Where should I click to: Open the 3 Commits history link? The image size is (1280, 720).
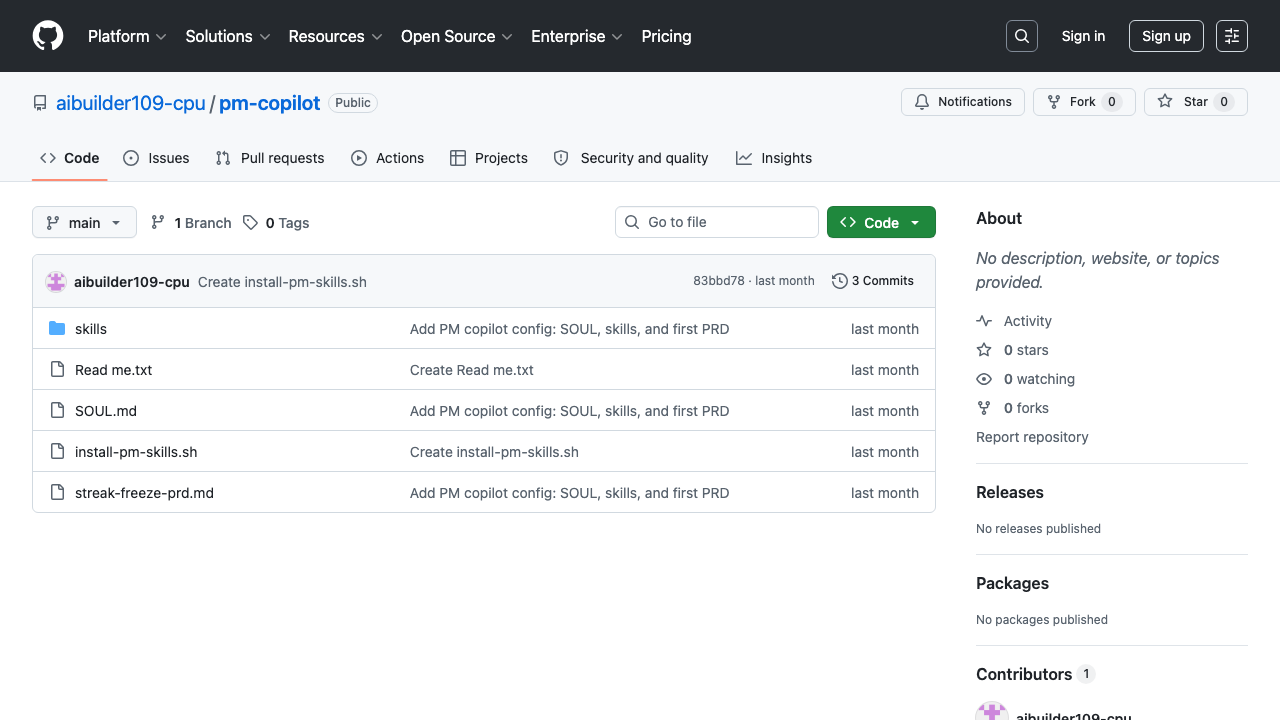tap(873, 281)
